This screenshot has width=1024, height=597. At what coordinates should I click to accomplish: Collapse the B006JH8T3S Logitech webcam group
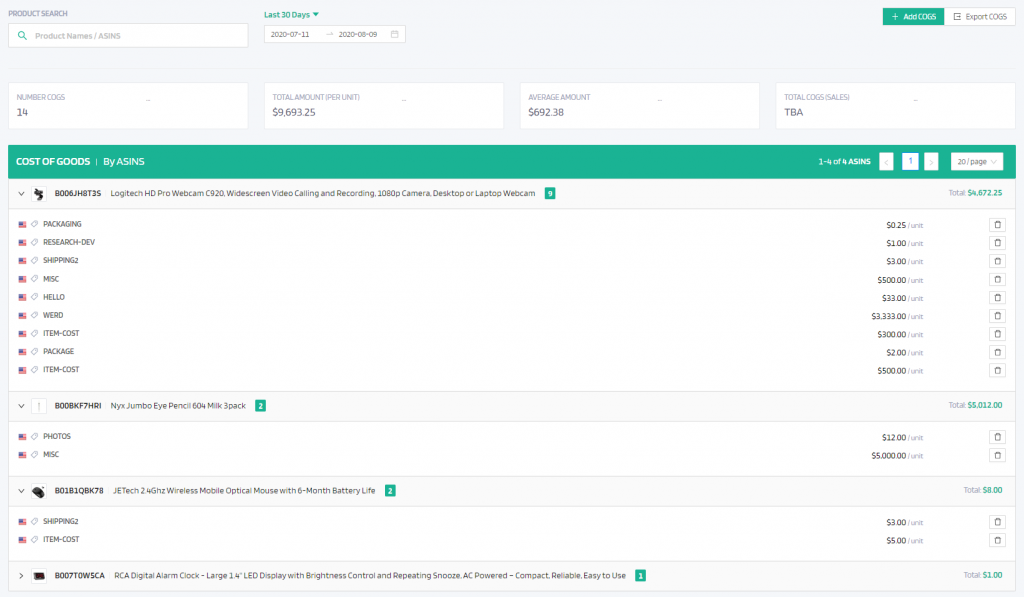tap(21, 194)
